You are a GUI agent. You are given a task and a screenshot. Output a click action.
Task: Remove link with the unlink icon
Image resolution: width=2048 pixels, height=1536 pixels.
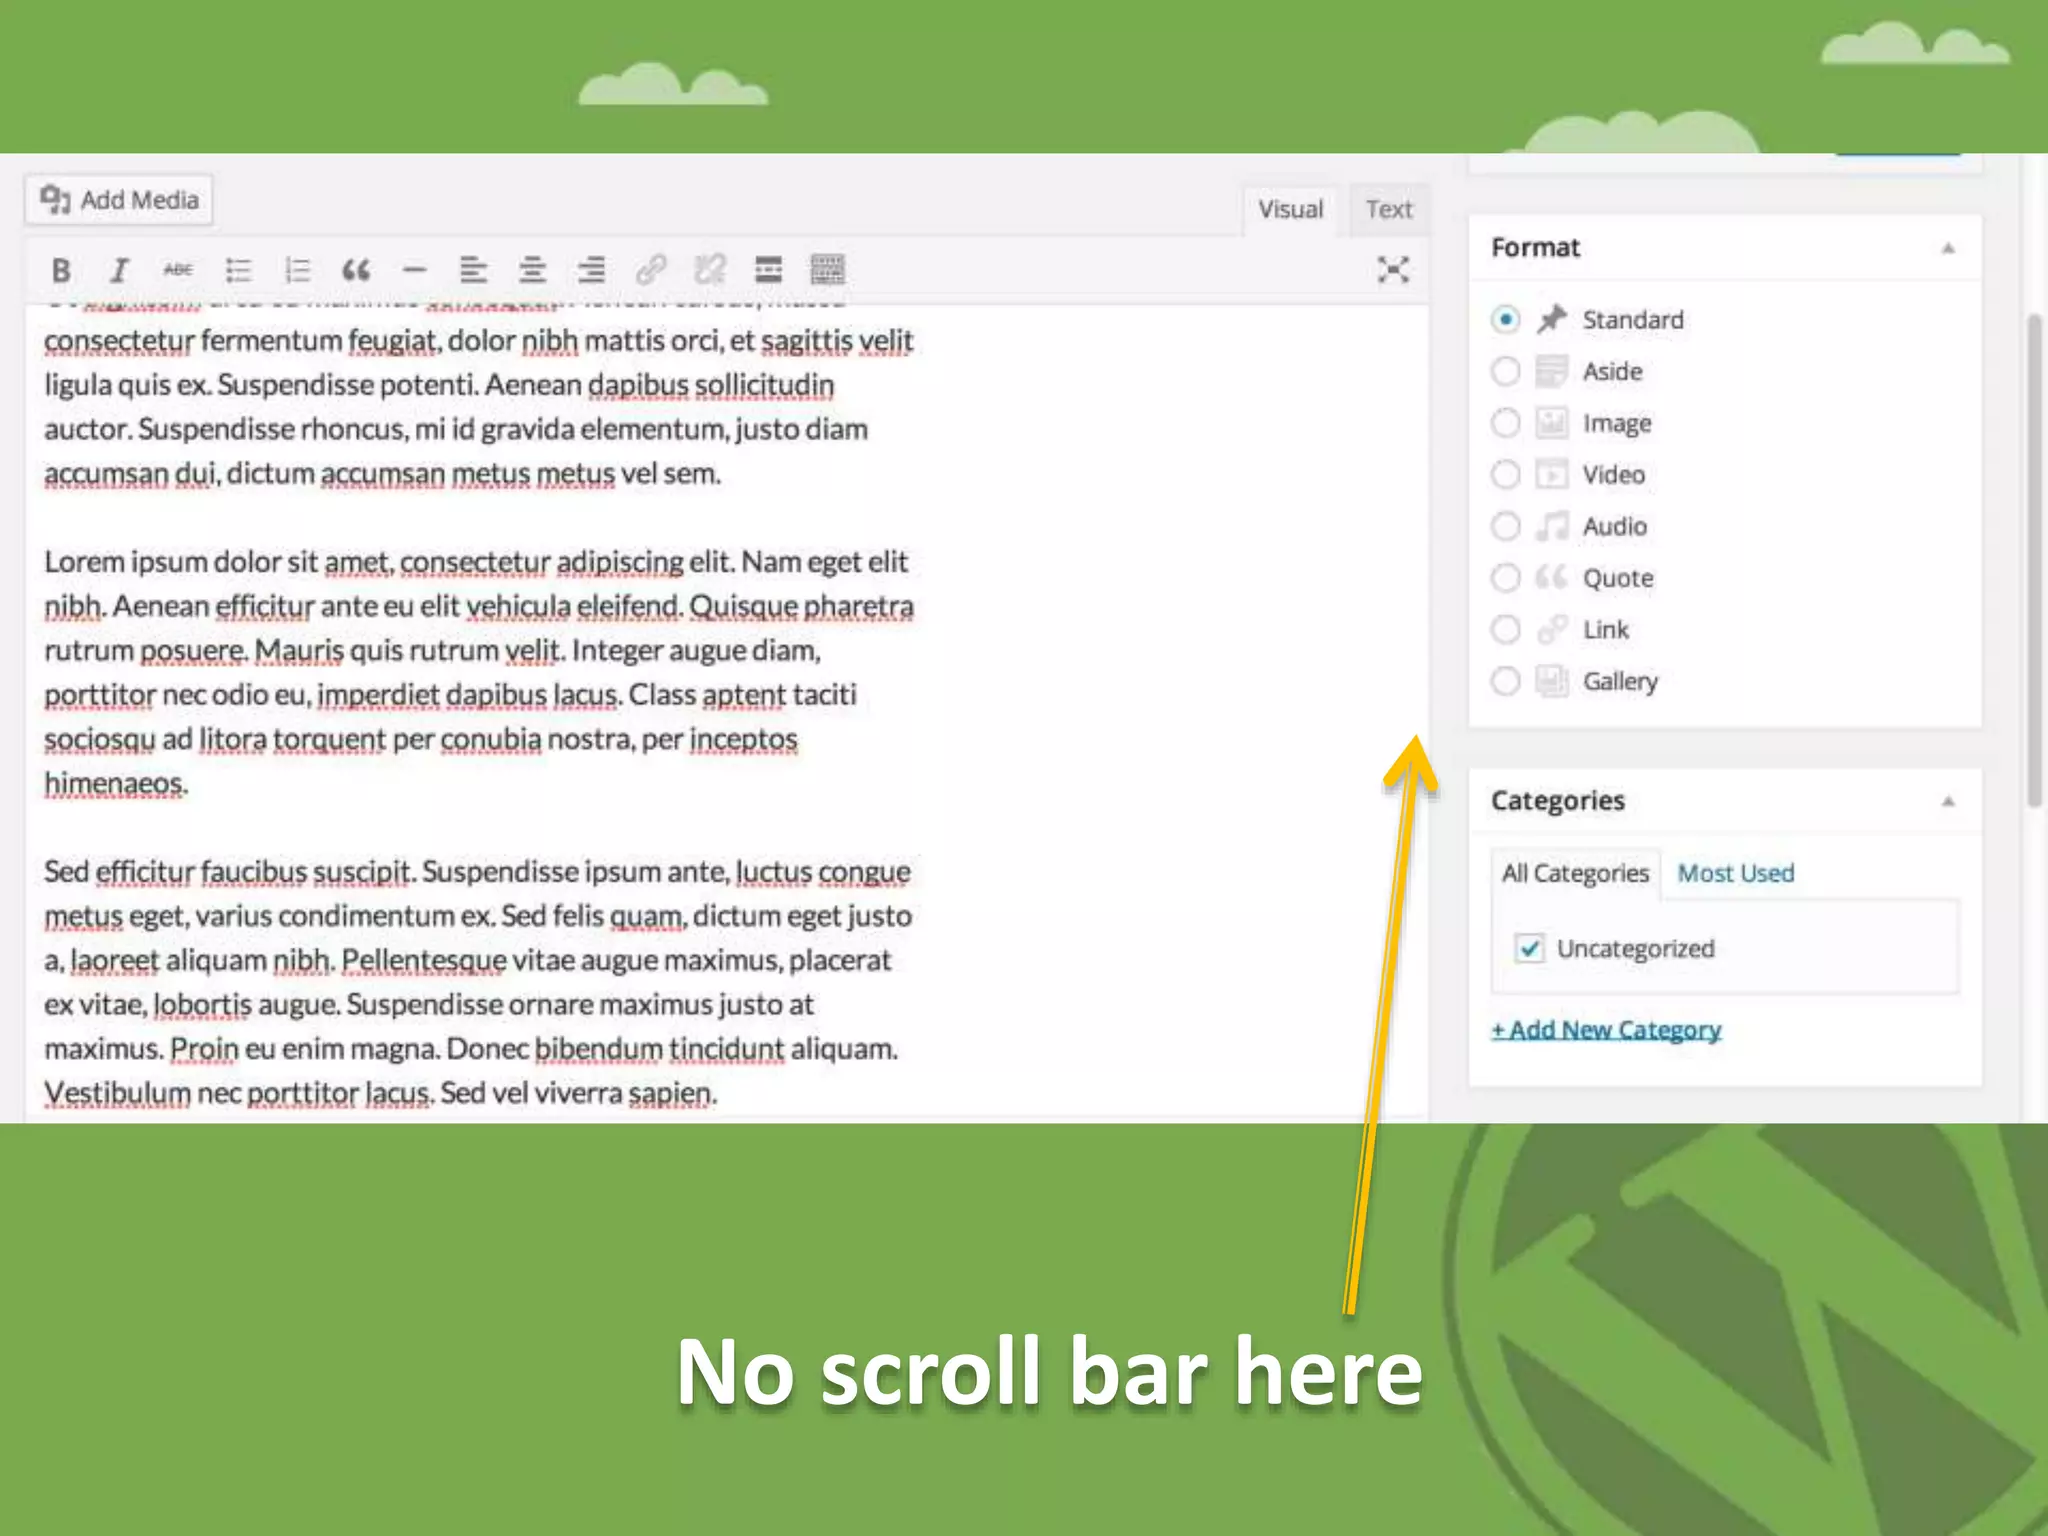(710, 270)
